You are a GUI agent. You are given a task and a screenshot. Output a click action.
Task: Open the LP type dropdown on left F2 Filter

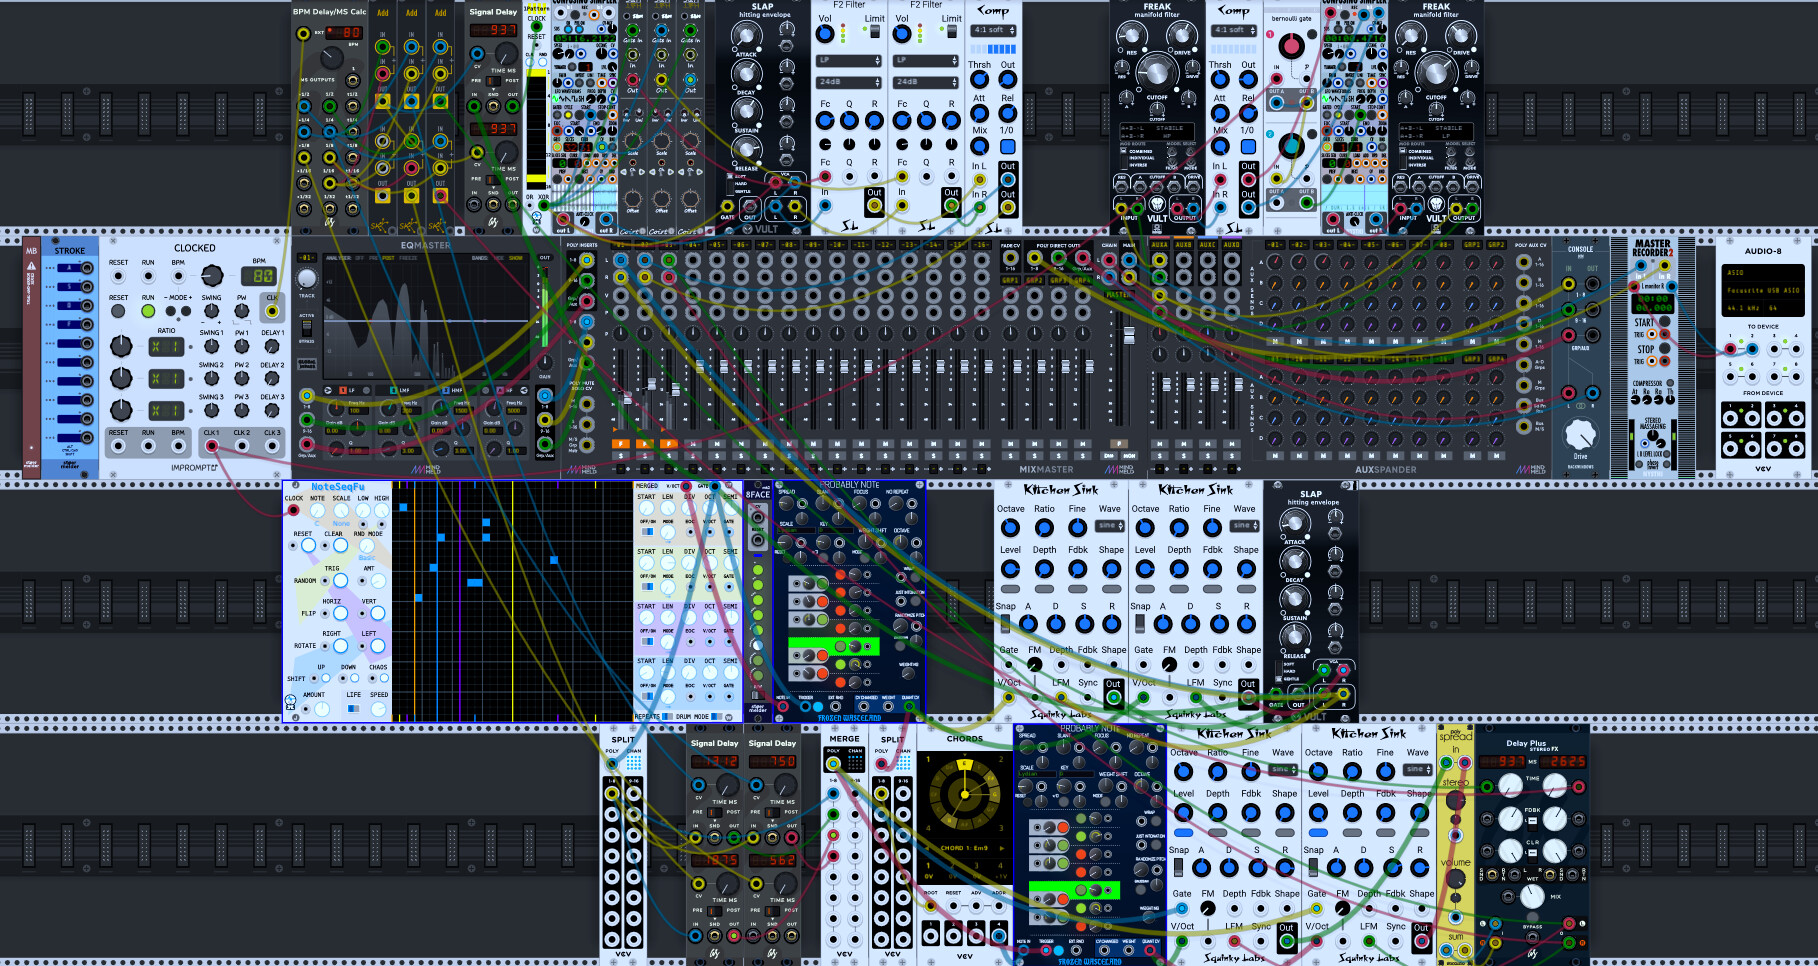pos(849,61)
